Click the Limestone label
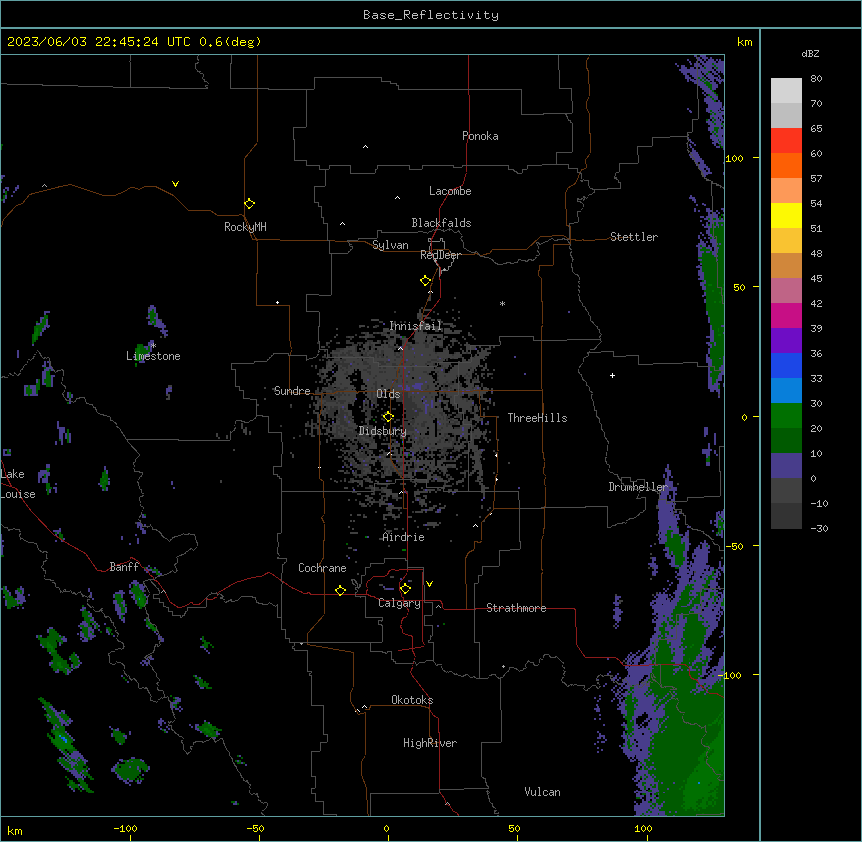 tap(153, 356)
